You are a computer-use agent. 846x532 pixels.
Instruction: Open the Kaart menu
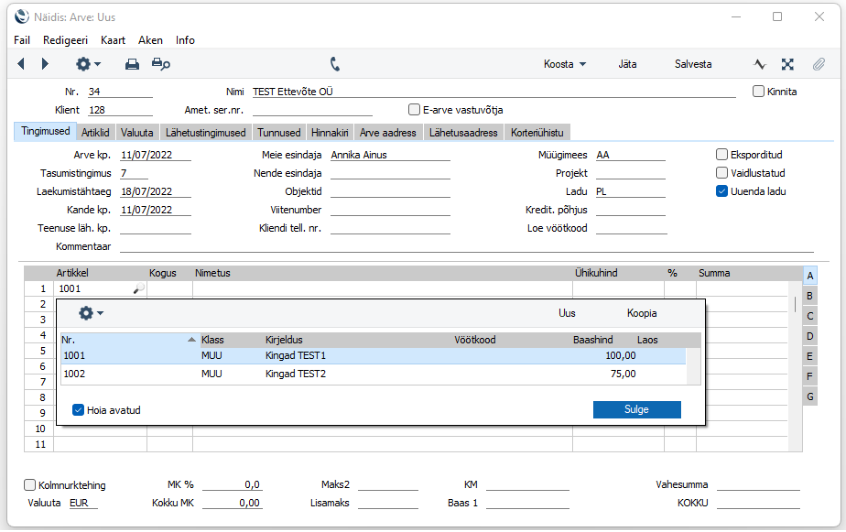pos(113,40)
